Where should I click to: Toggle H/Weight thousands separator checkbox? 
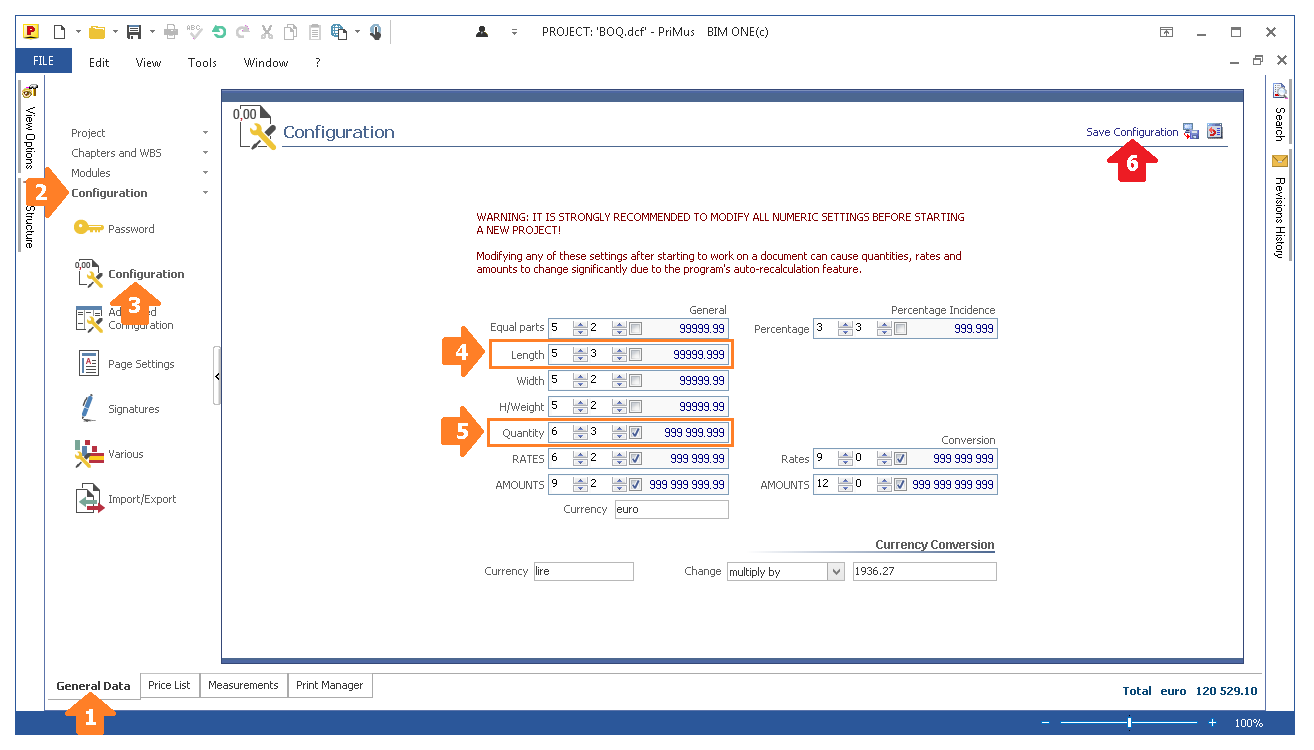pyautogui.click(x=635, y=406)
